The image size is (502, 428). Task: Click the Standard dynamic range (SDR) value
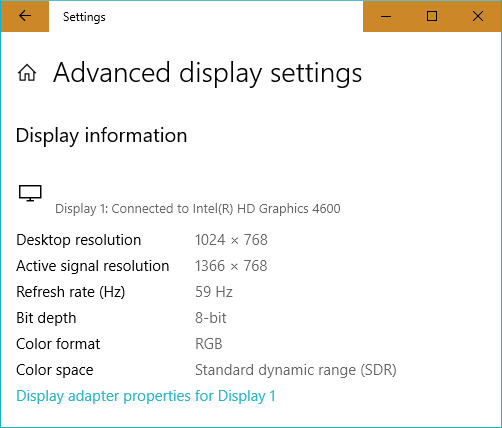[296, 370]
